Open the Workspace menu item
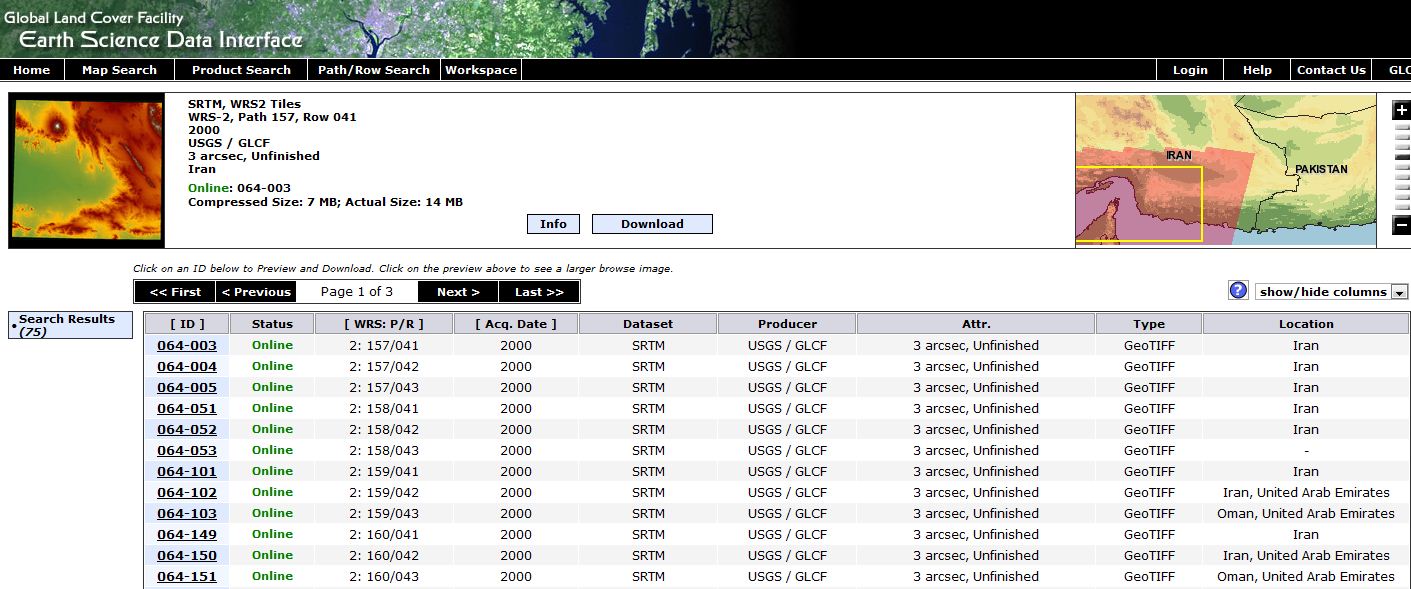This screenshot has height=589, width=1411. [481, 70]
